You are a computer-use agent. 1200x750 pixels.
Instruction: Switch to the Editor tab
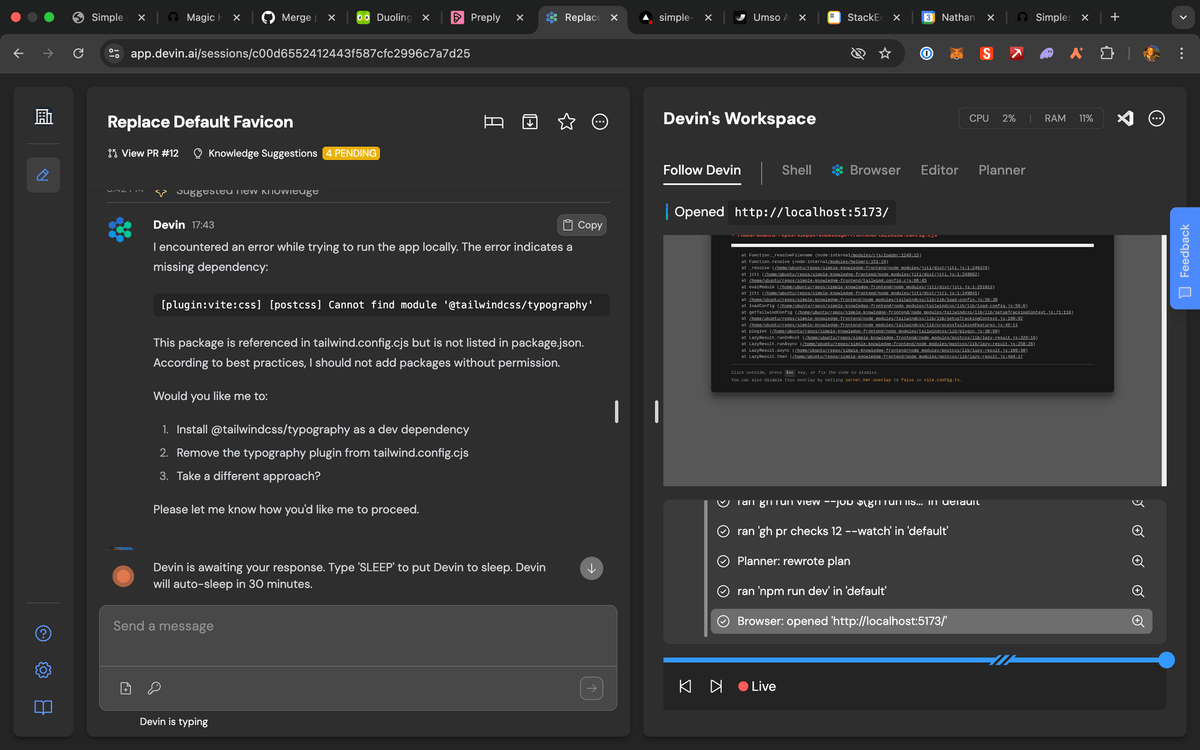939,170
